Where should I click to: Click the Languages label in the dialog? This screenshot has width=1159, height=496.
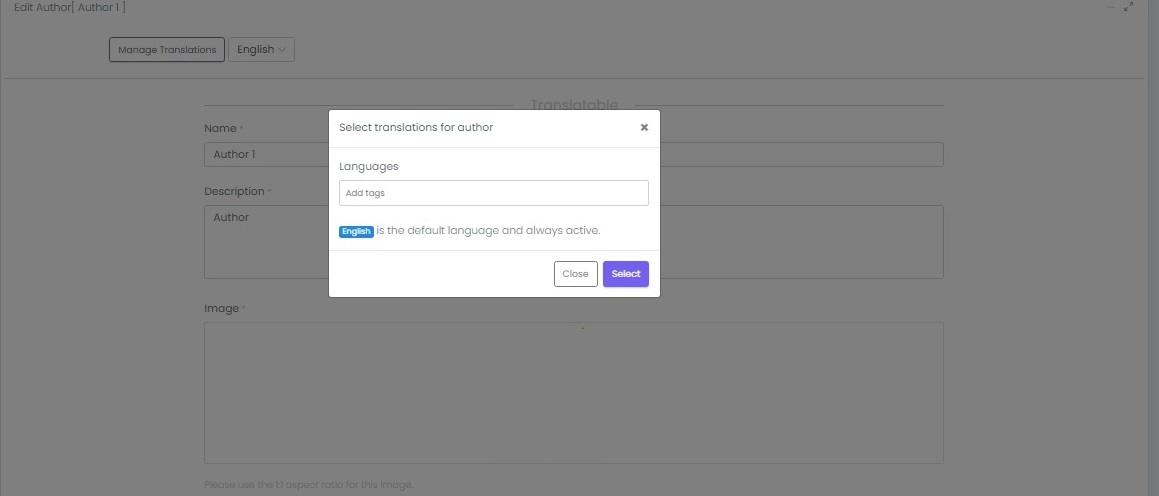(x=368, y=166)
